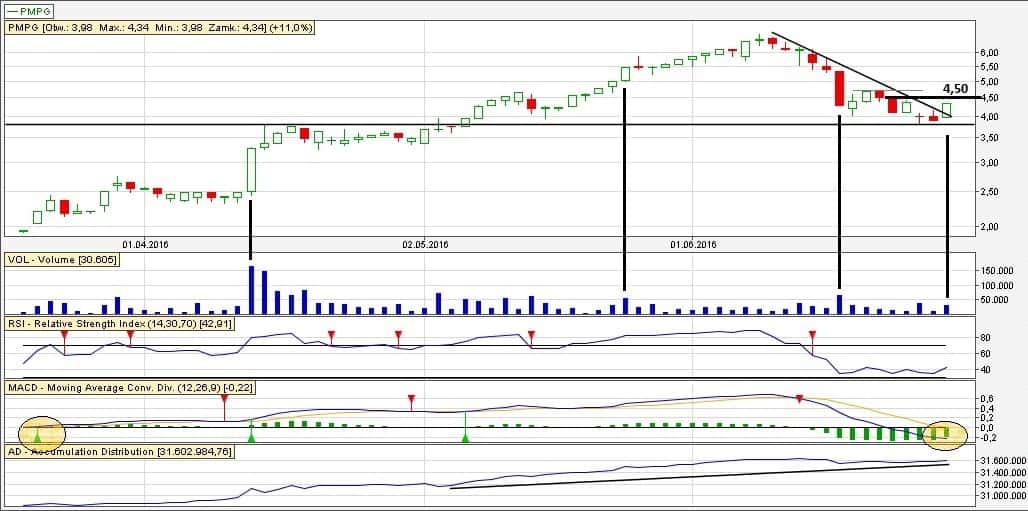Select the rightmost red triangle in MACD panel
The width and height of the screenshot is (1028, 511).
click(799, 399)
